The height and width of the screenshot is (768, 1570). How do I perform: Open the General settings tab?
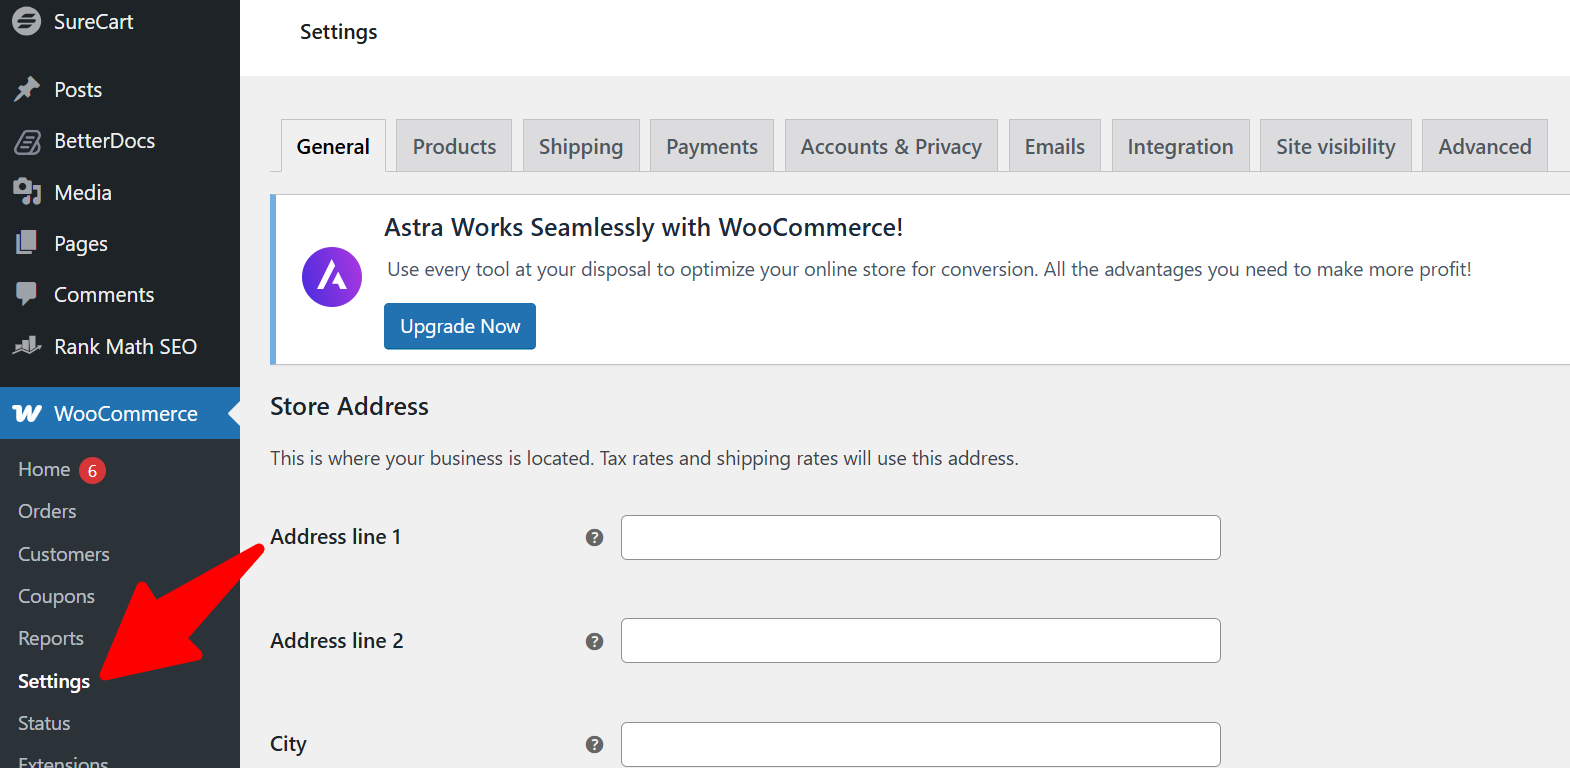pyautogui.click(x=333, y=146)
